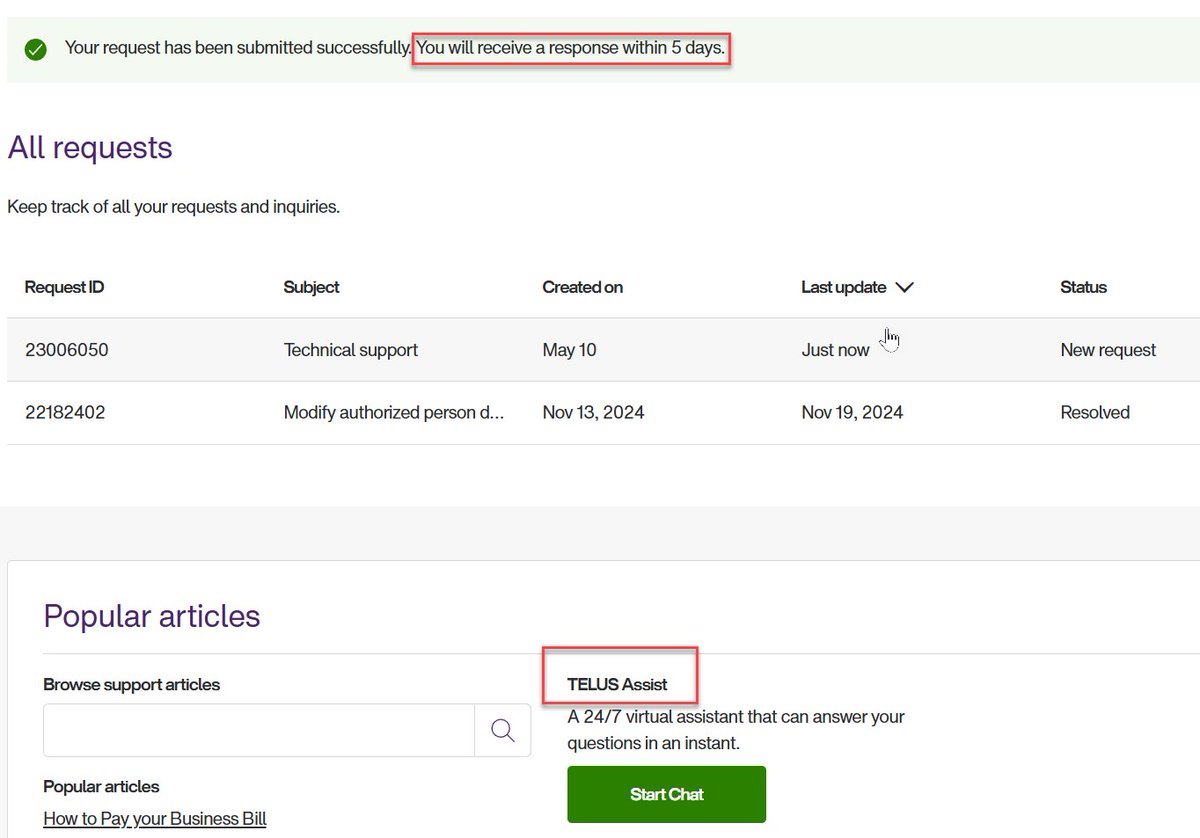Image resolution: width=1200 pixels, height=838 pixels.
Task: Click the green success checkmark icon
Action: coord(36,49)
